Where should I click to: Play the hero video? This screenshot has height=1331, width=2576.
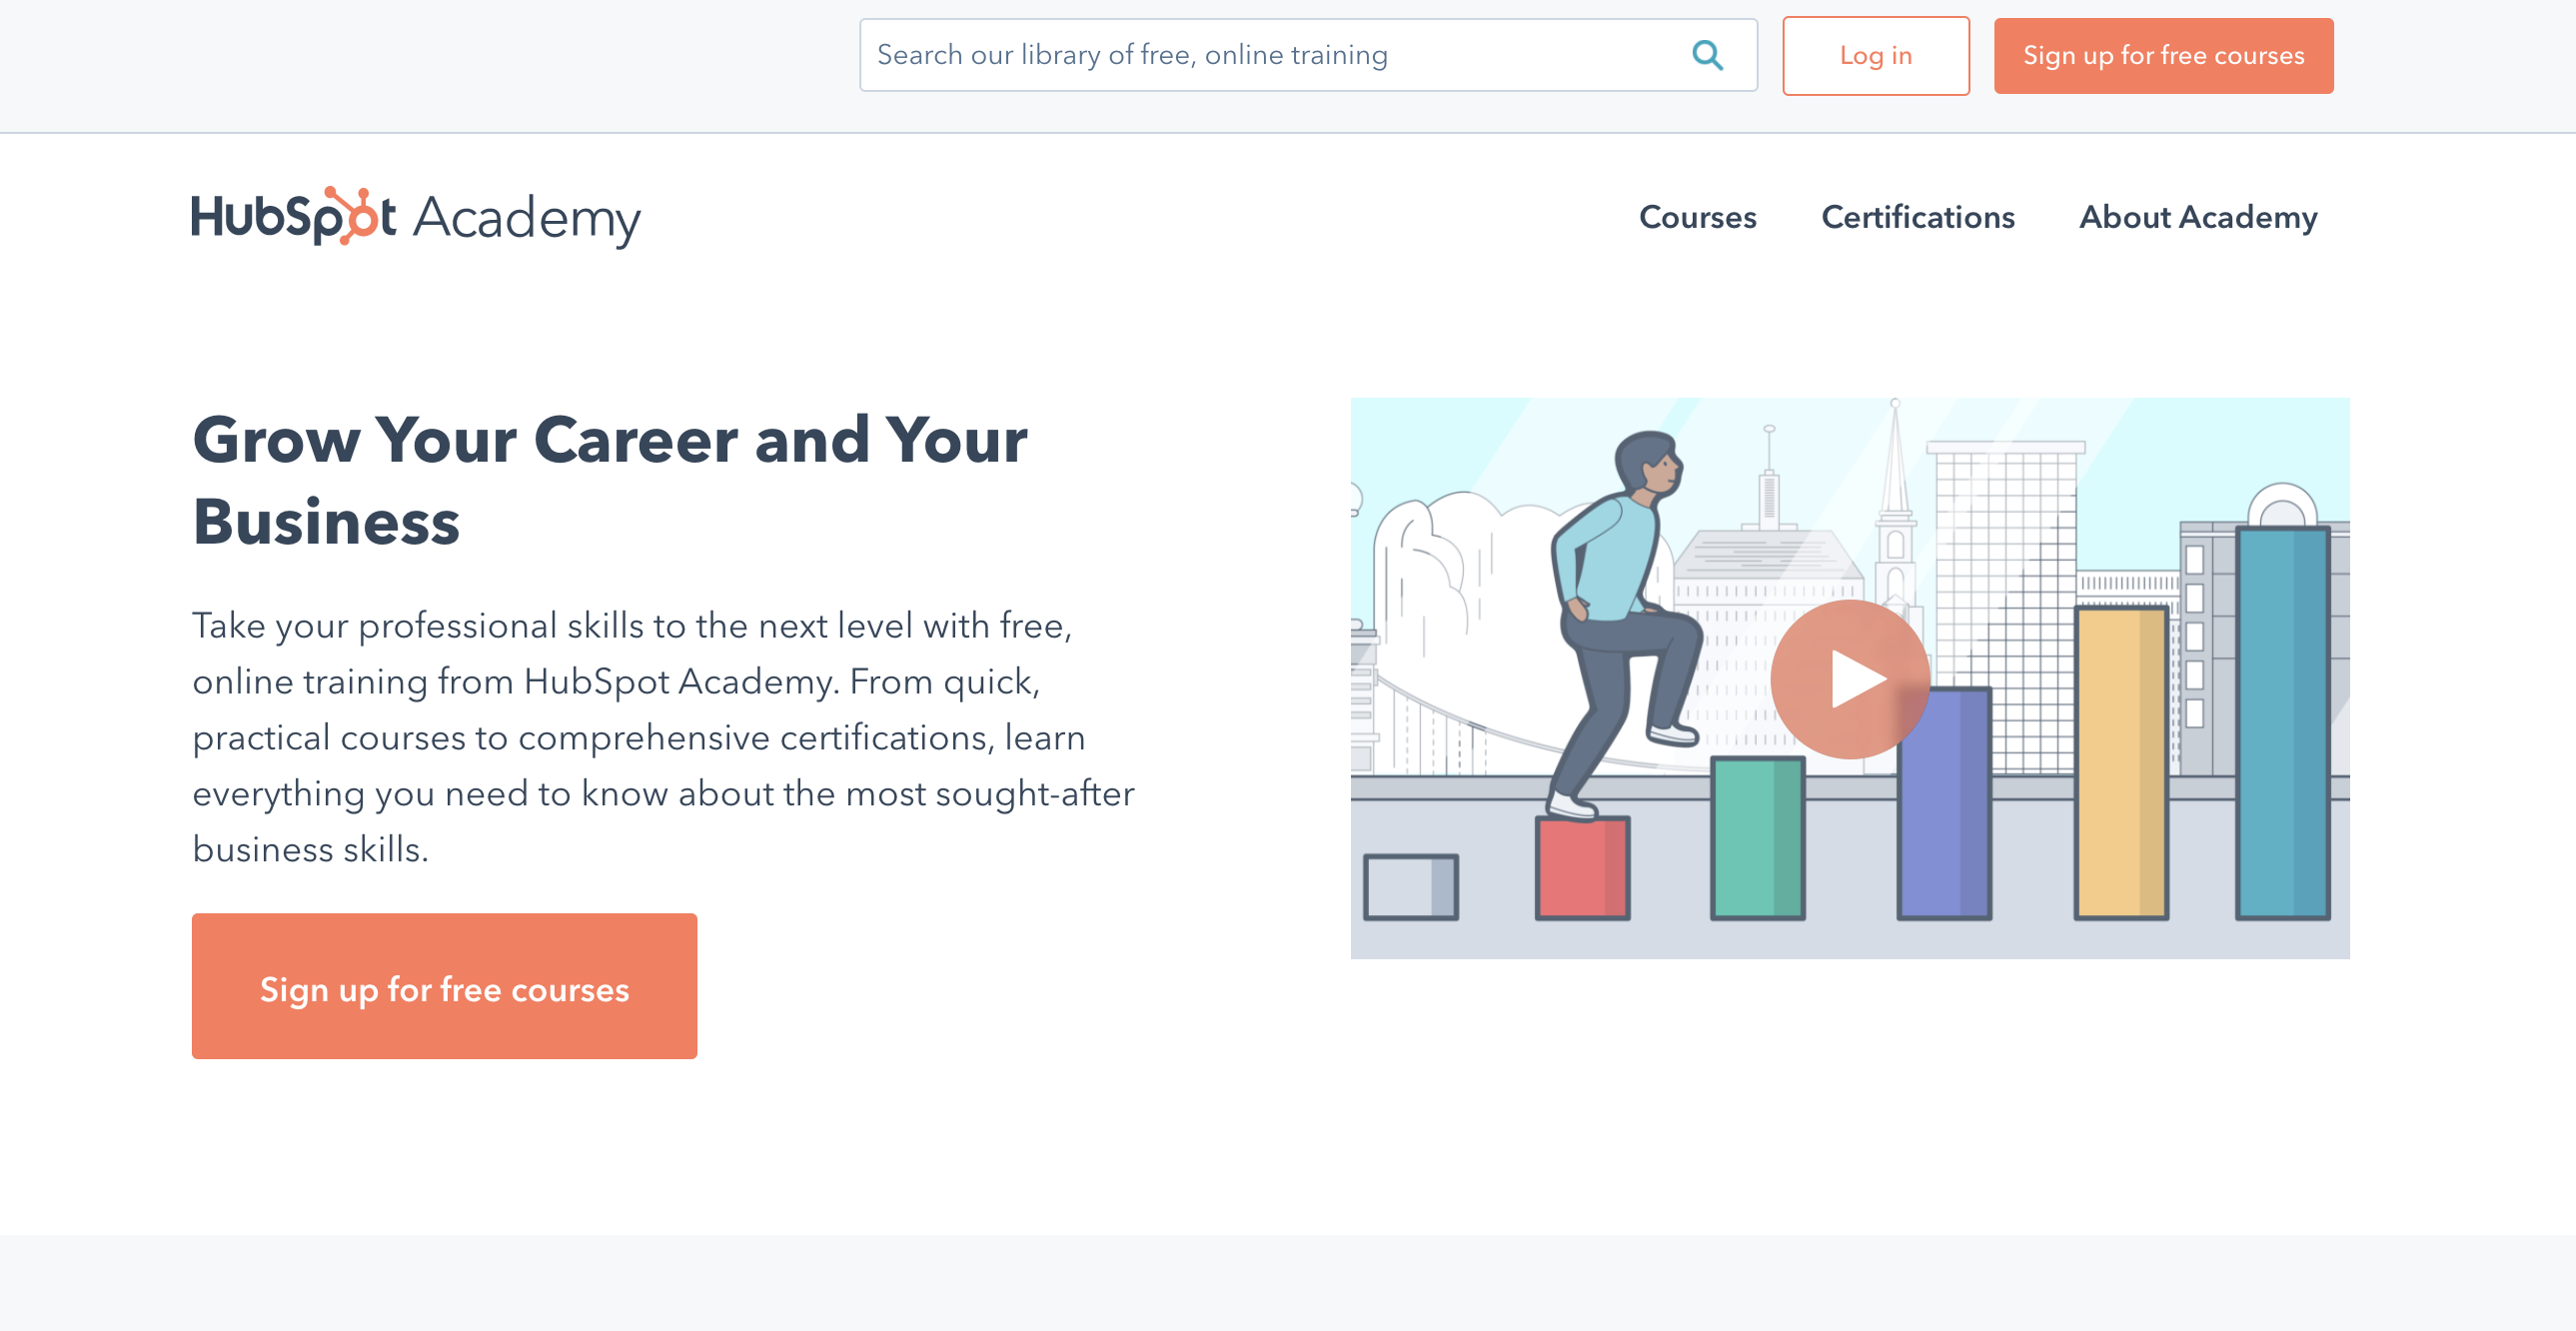pos(1850,679)
